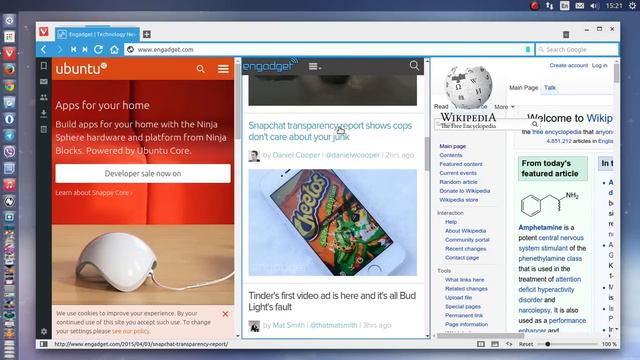Open the Downloads panel in sidebar
This screenshot has height=360, width=640.
44,113
